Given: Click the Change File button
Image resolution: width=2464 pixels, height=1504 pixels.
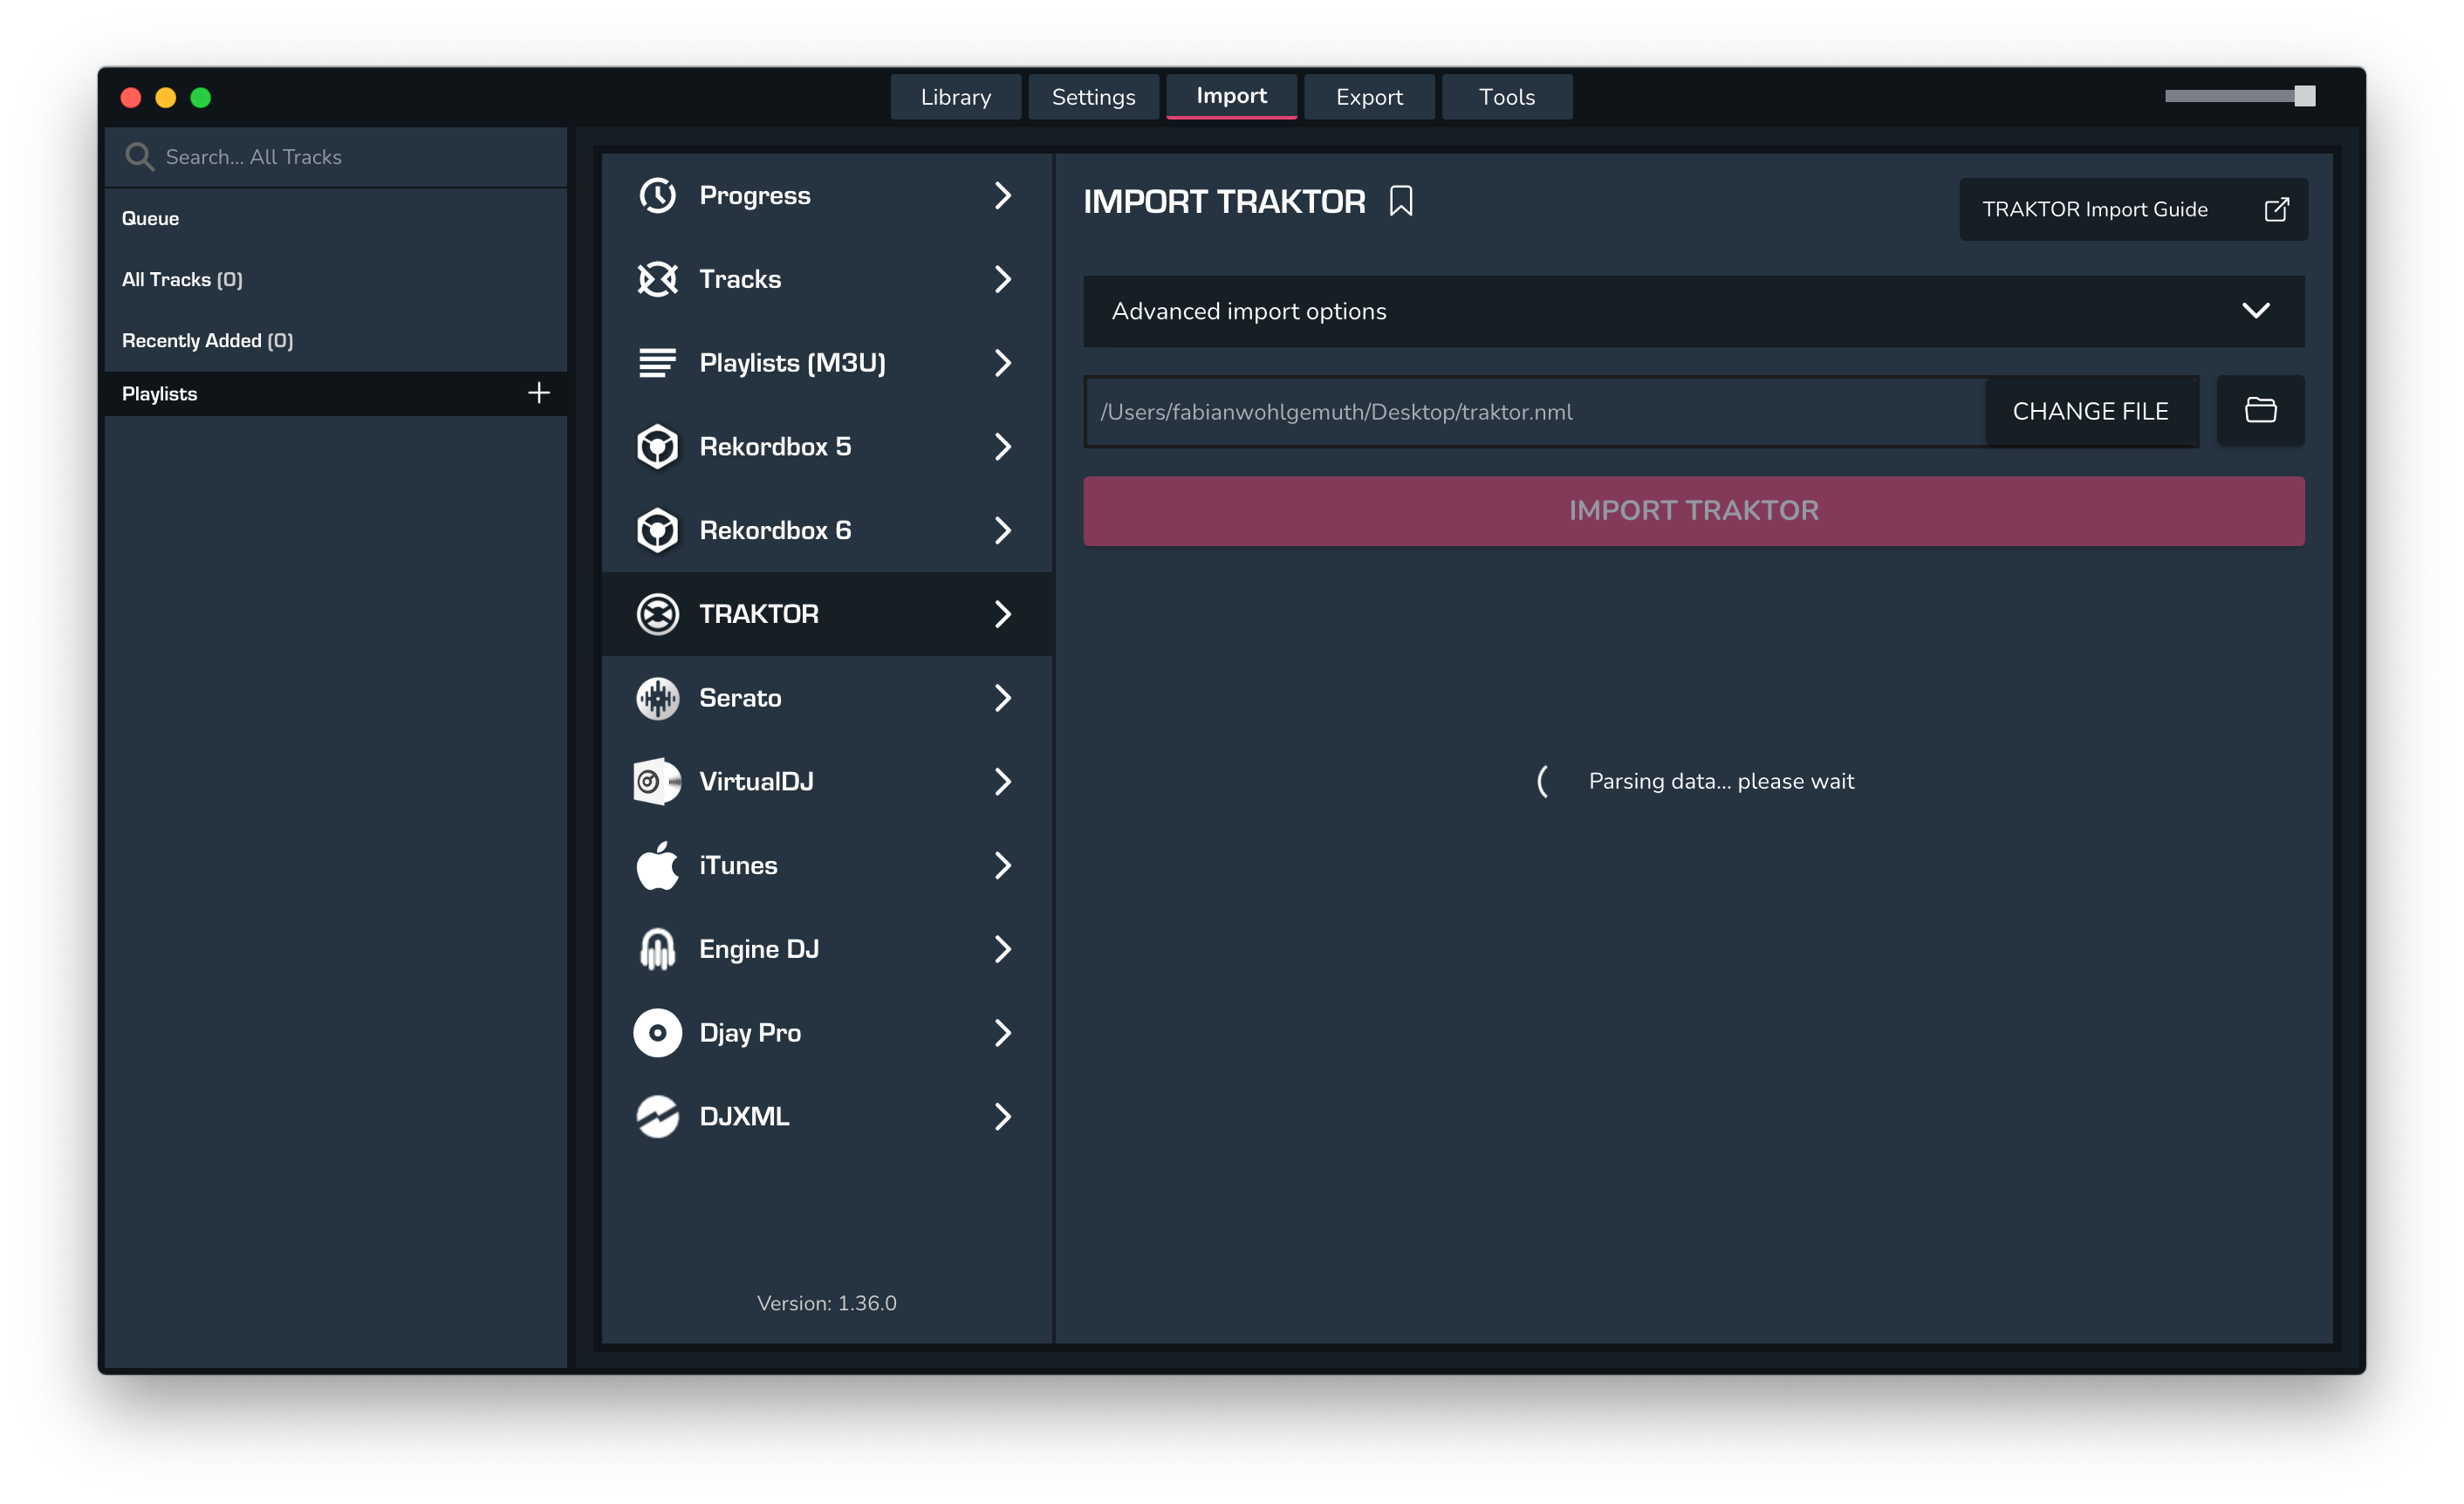Looking at the screenshot, I should 2090,411.
